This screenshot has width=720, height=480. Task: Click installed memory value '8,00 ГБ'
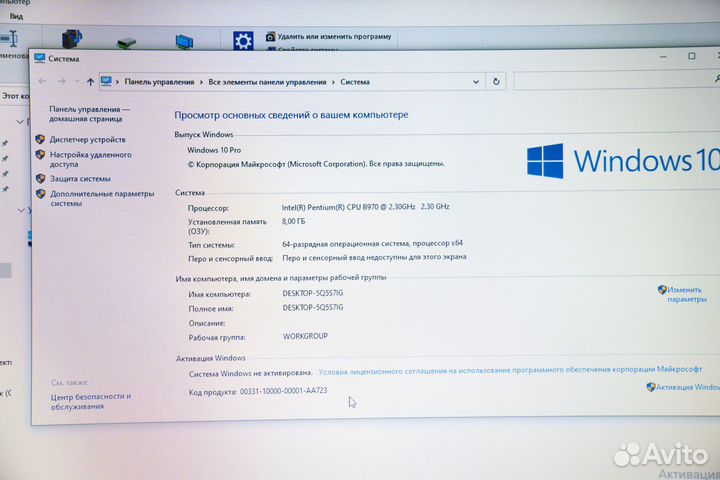[293, 221]
